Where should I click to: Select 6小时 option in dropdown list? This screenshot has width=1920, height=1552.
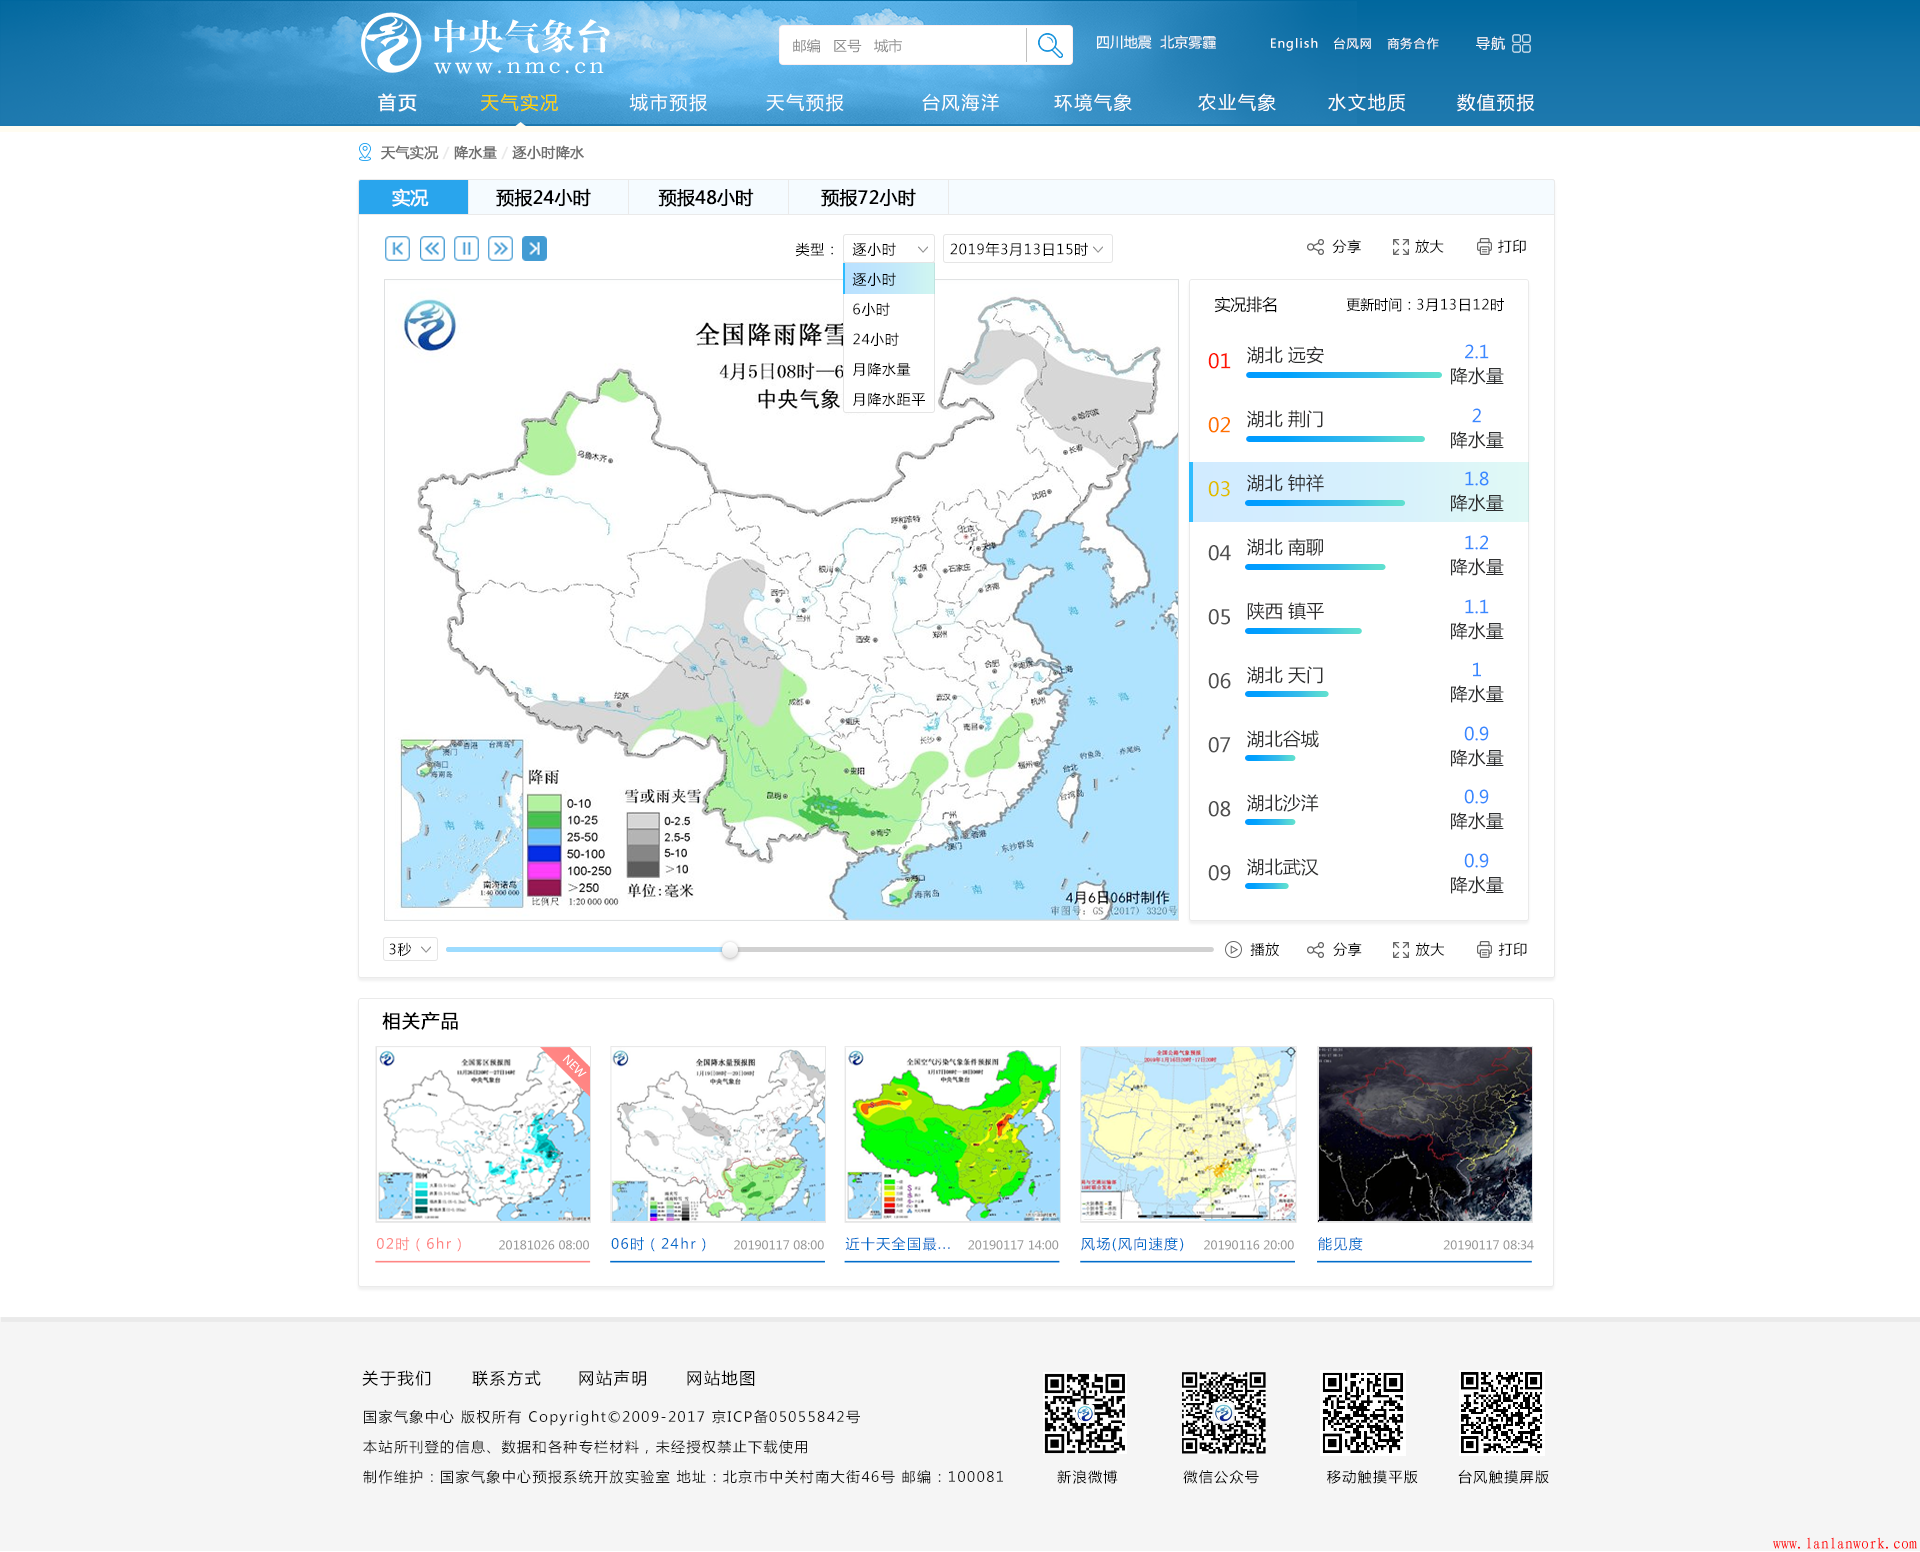871,310
